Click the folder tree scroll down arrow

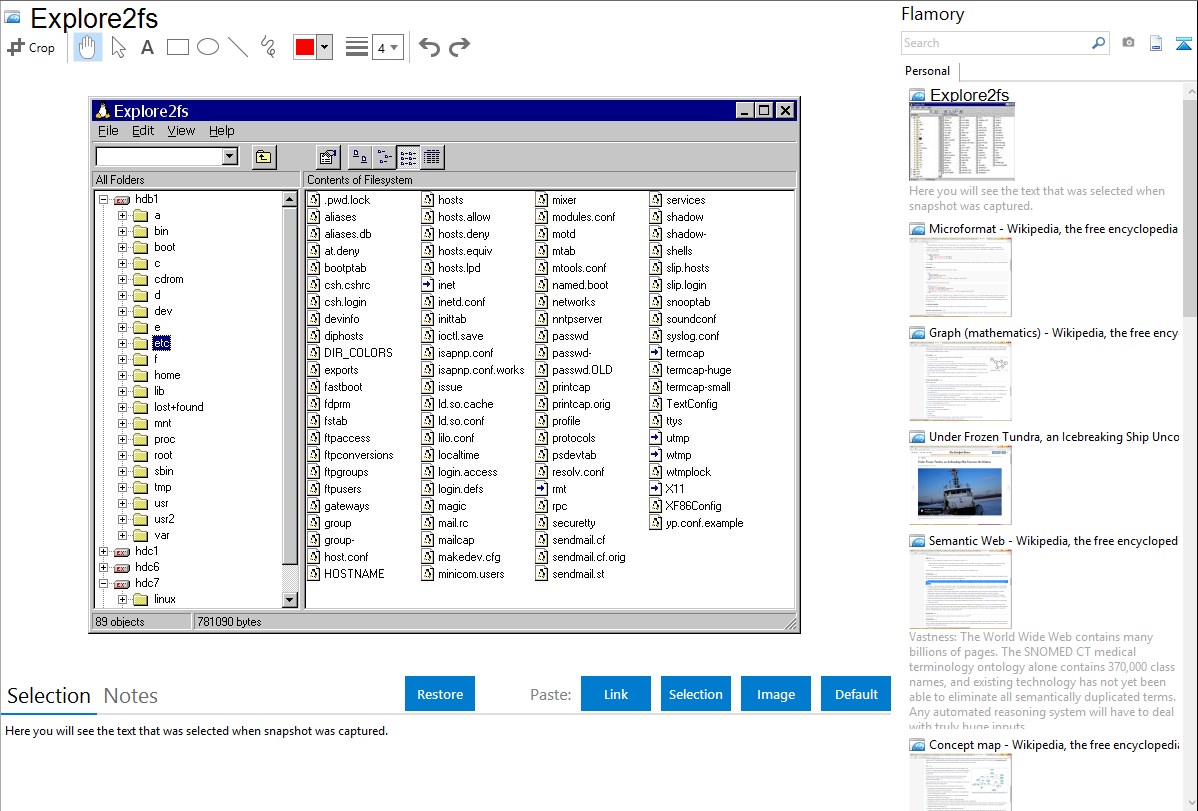tap(290, 600)
